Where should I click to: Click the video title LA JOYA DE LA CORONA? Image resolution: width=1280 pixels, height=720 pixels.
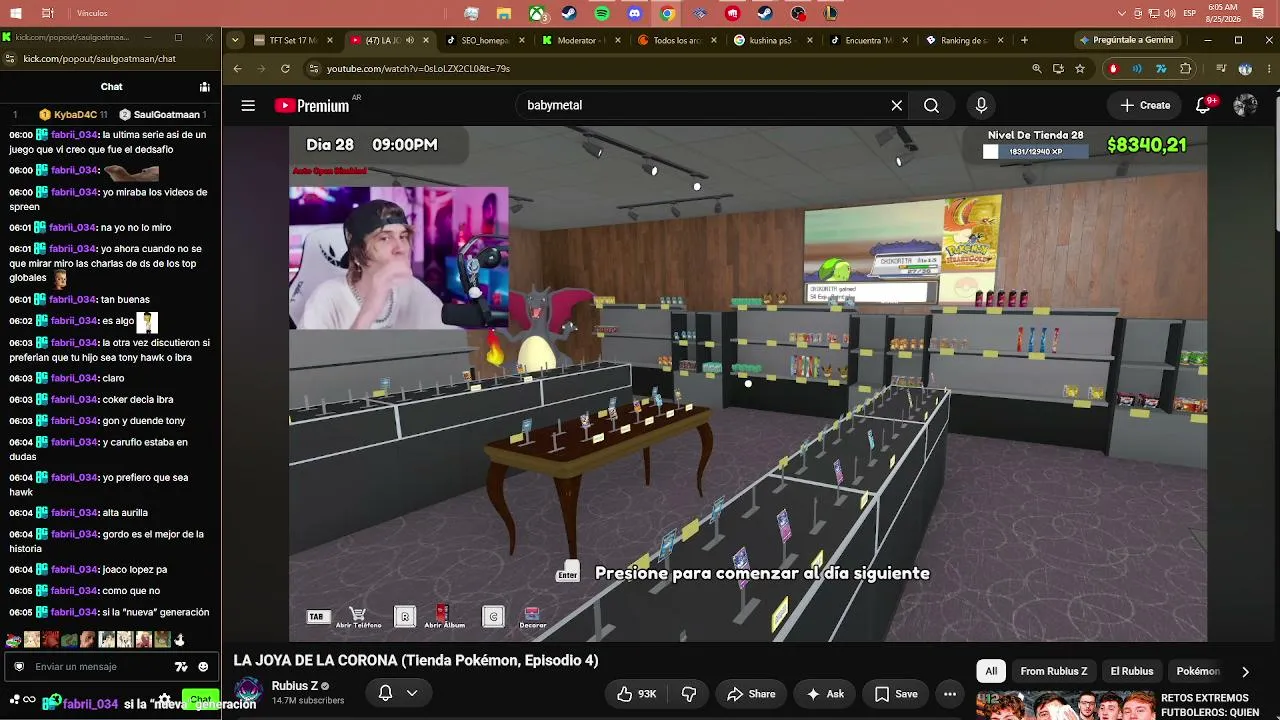click(416, 660)
